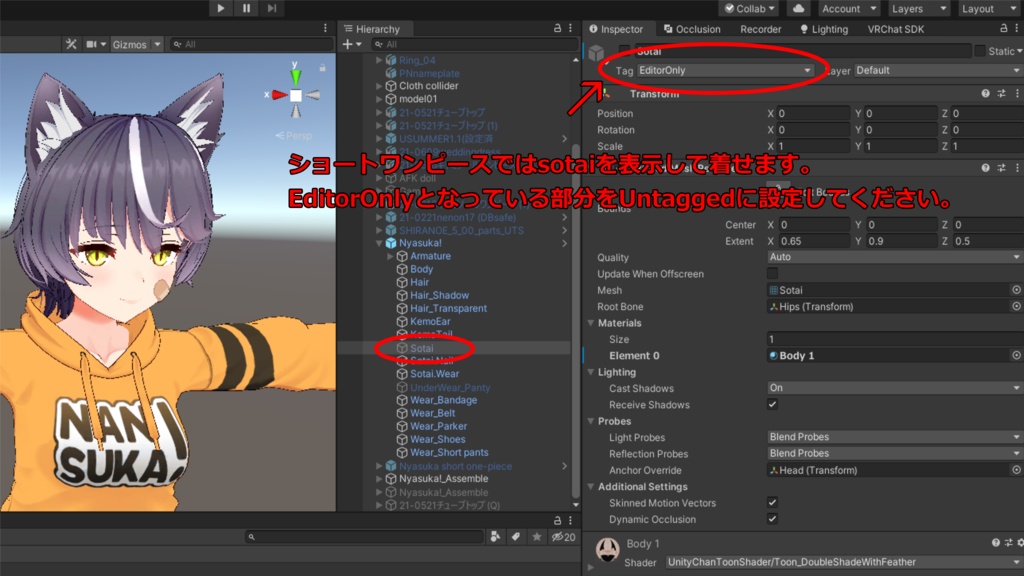Image resolution: width=1024 pixels, height=576 pixels.
Task: Lock the Inspector panel
Action: coord(1004,28)
